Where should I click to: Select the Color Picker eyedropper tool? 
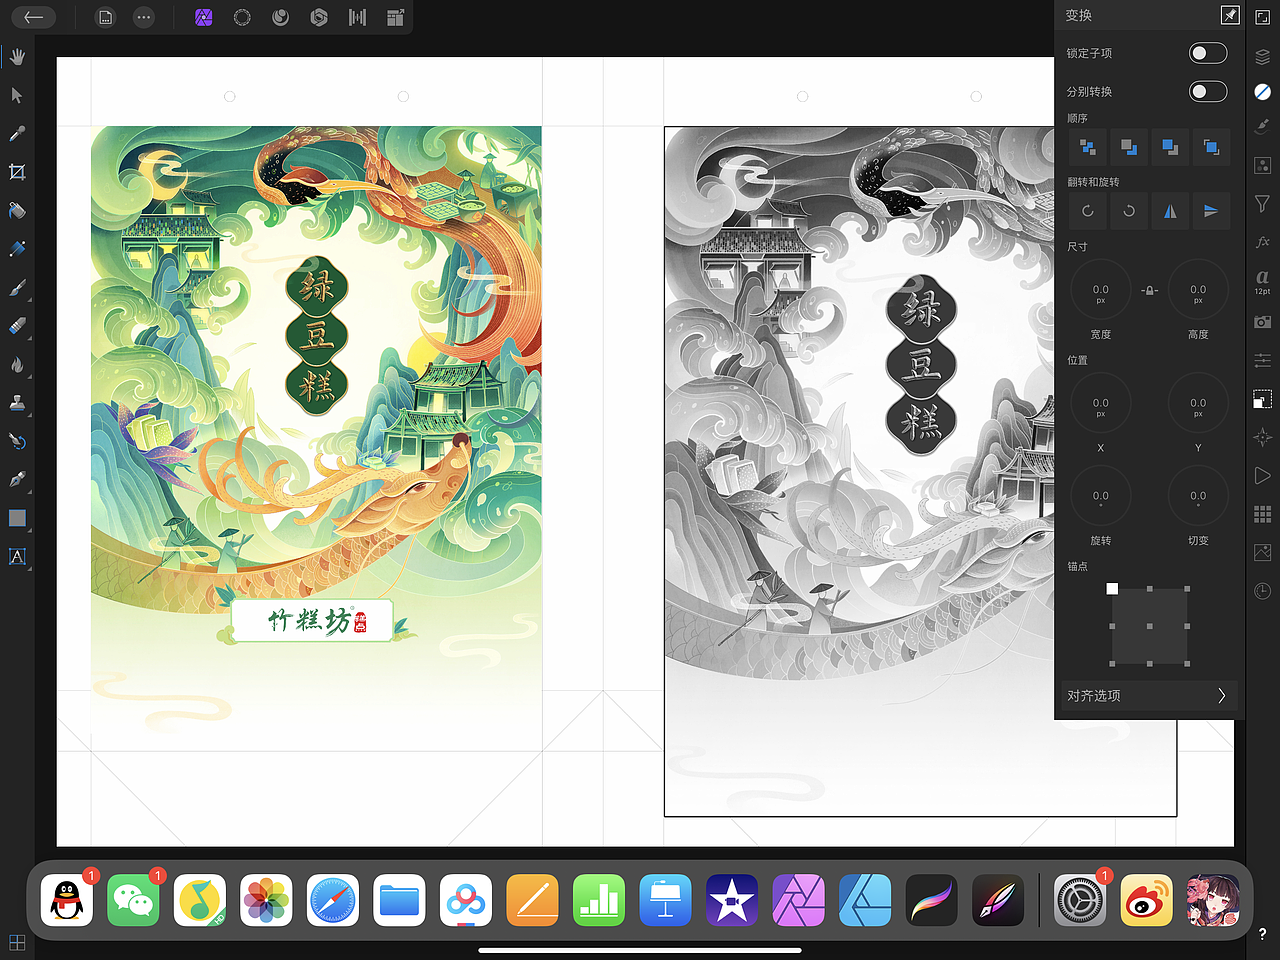[x=17, y=134]
